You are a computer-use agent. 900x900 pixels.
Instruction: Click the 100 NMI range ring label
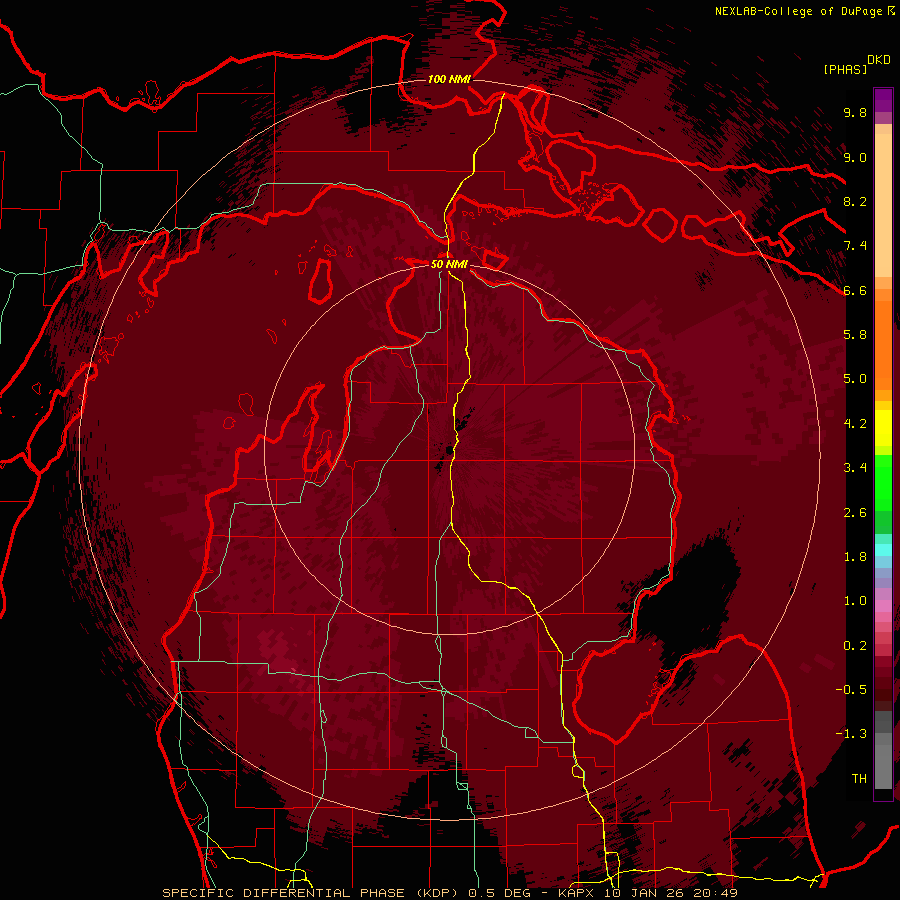[449, 79]
